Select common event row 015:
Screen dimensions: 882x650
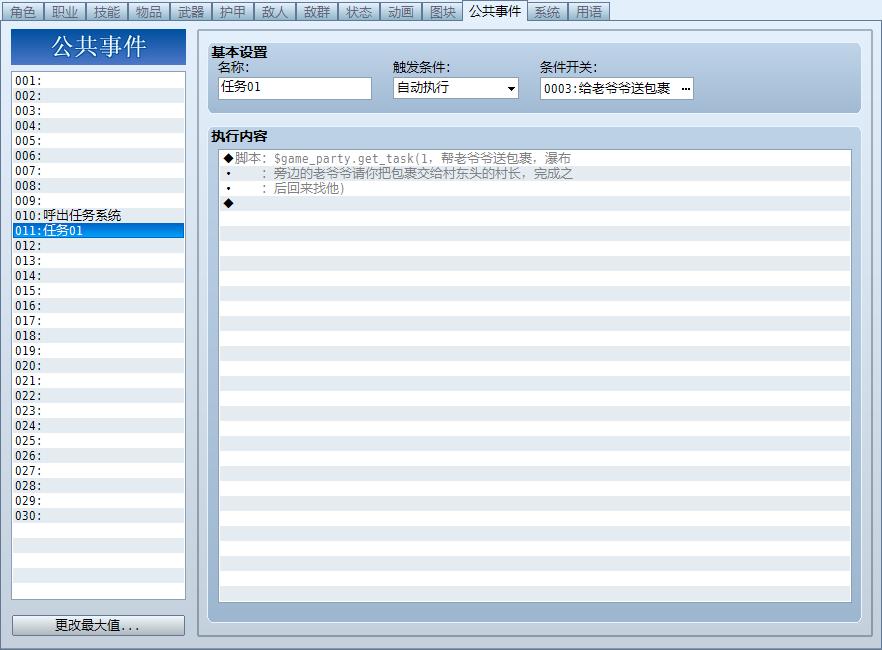coord(98,291)
